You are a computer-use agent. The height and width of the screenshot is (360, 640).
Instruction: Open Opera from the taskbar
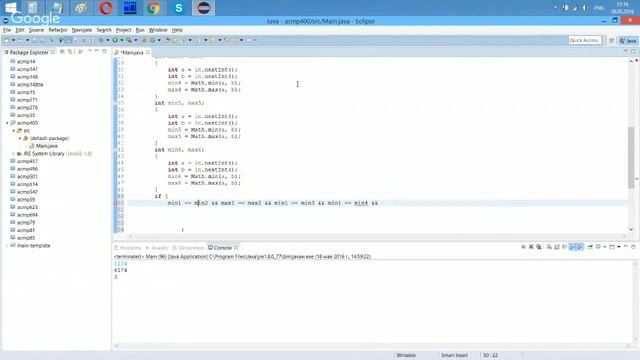coord(106,8)
